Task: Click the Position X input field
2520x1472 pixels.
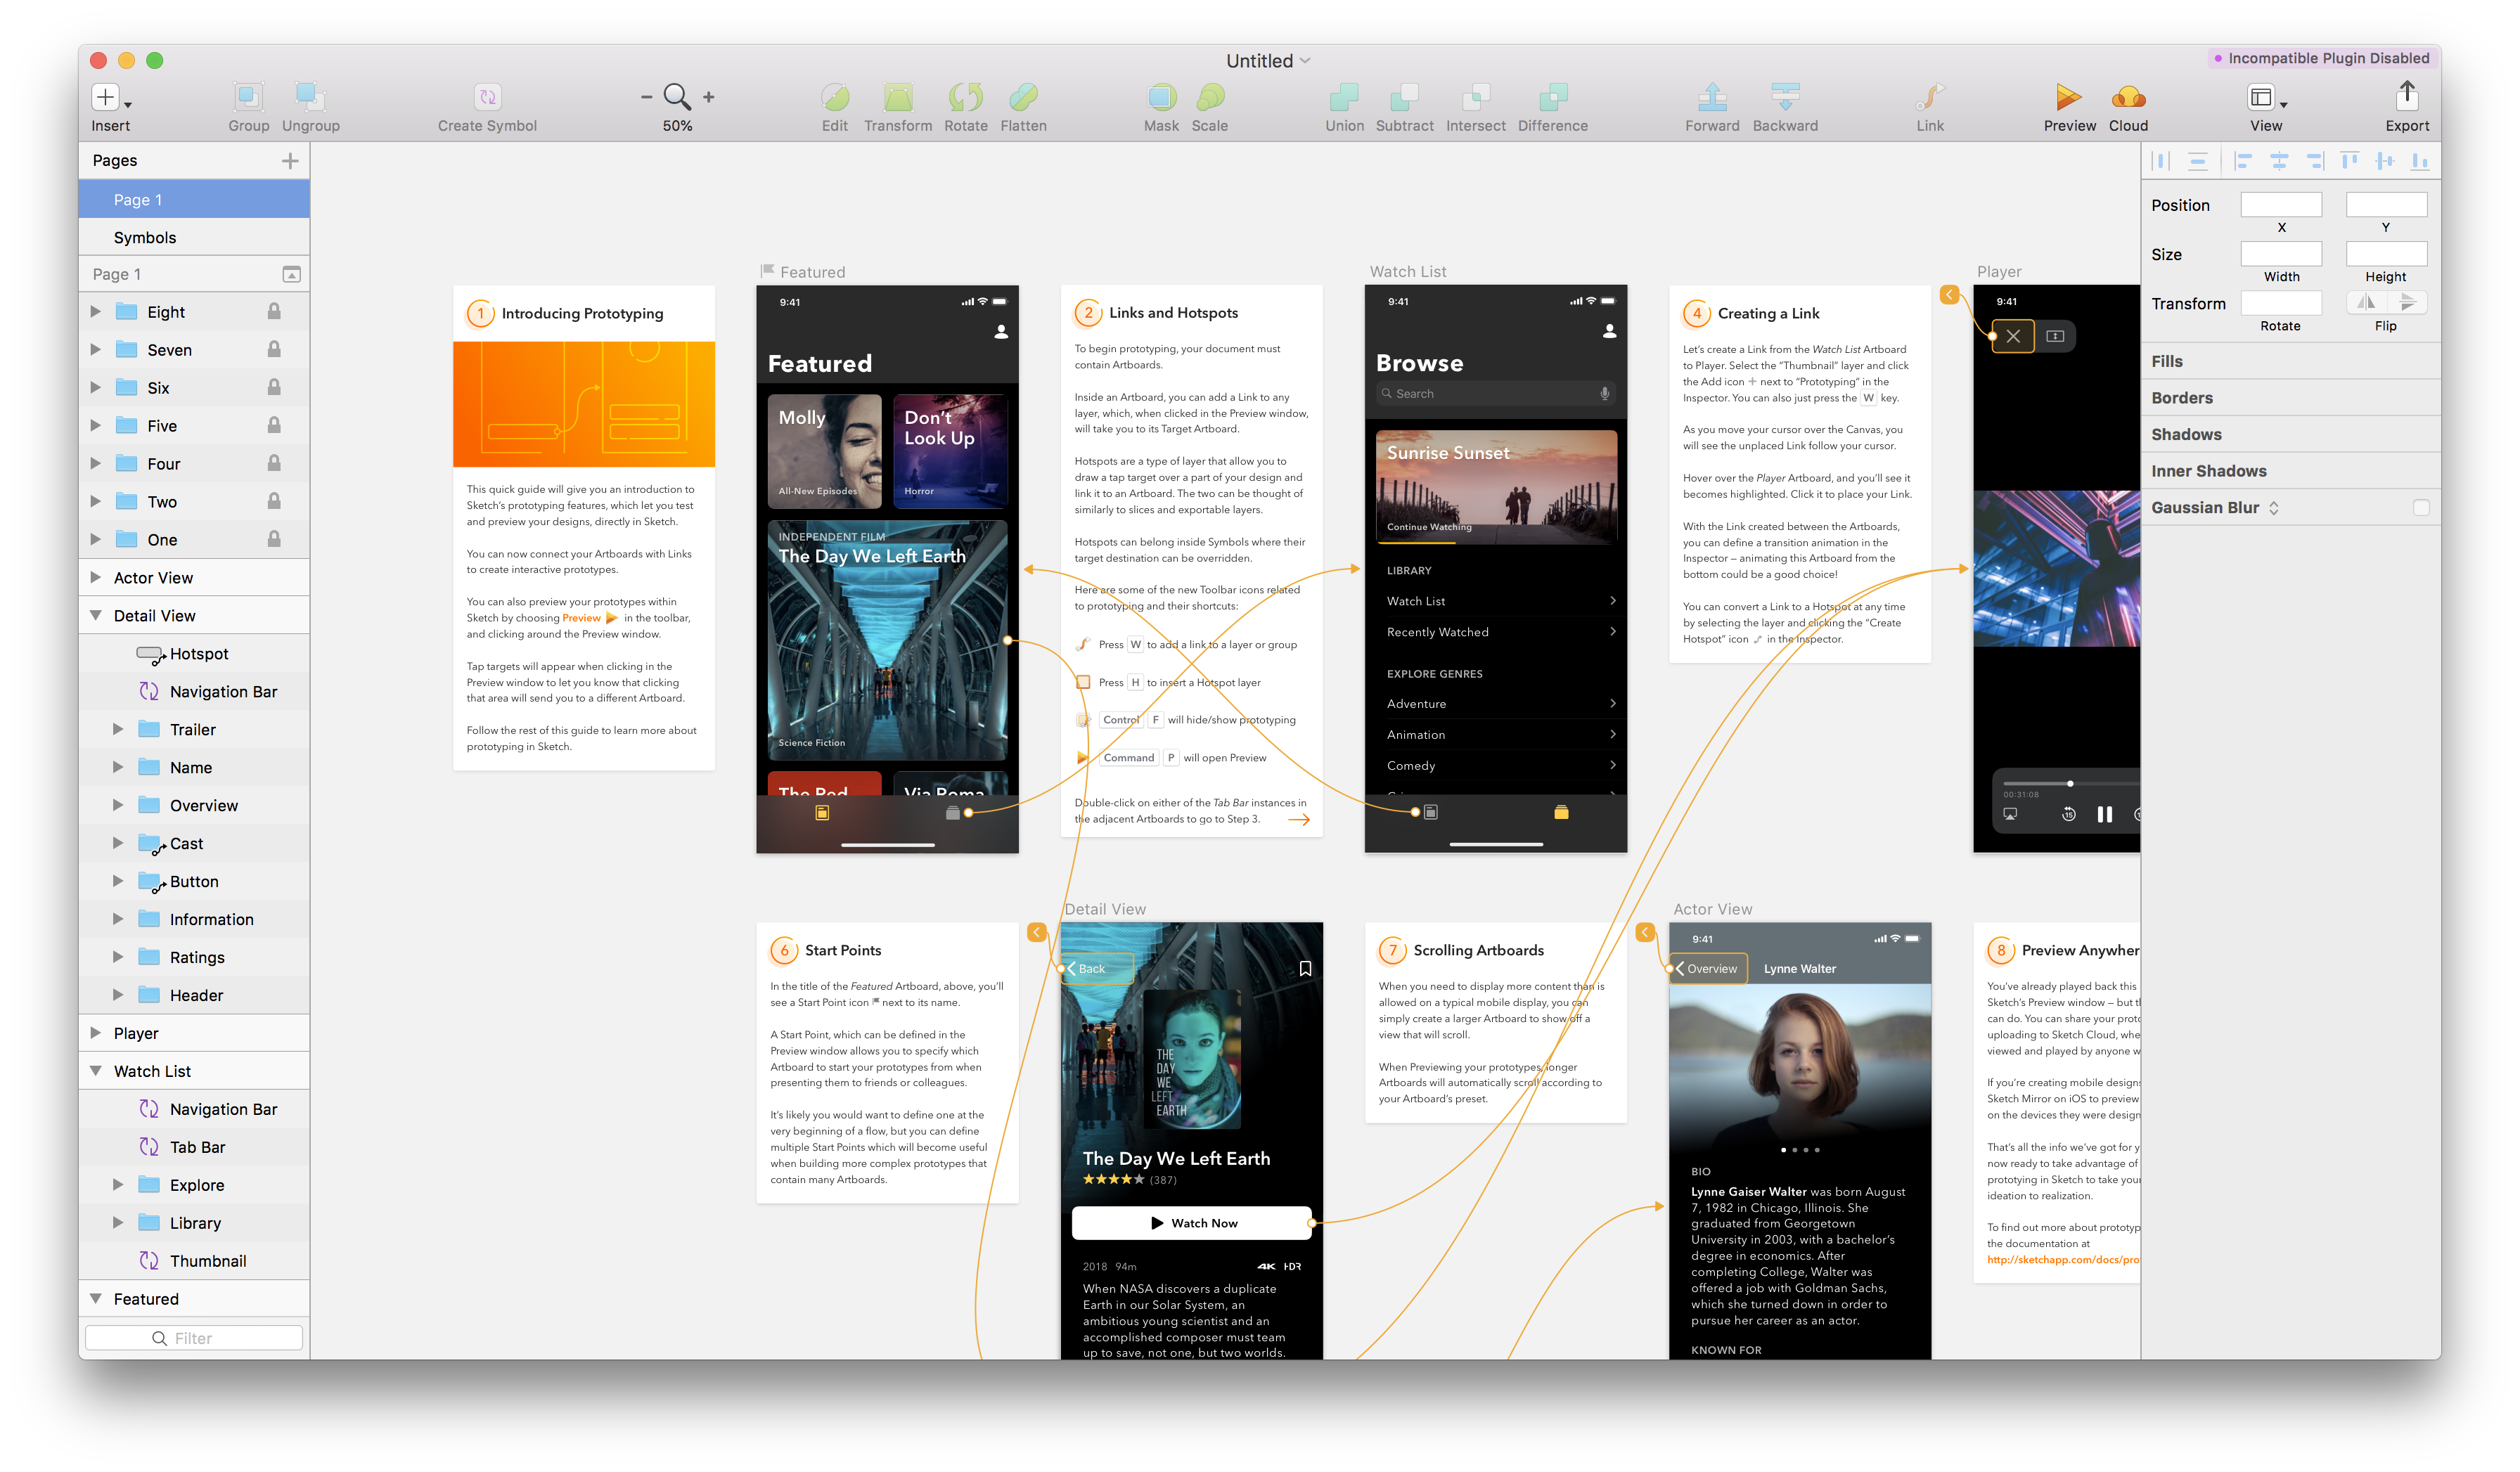Action: pyautogui.click(x=2280, y=205)
